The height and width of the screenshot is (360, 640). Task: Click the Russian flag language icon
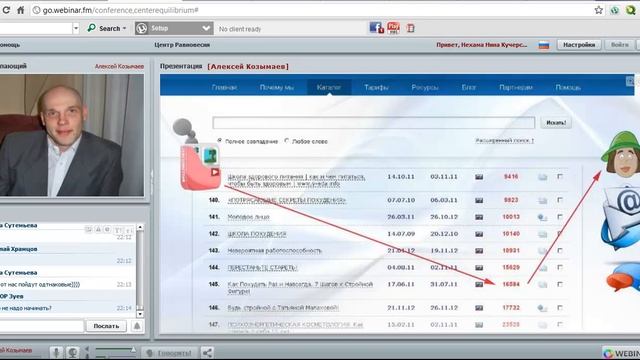(x=544, y=45)
